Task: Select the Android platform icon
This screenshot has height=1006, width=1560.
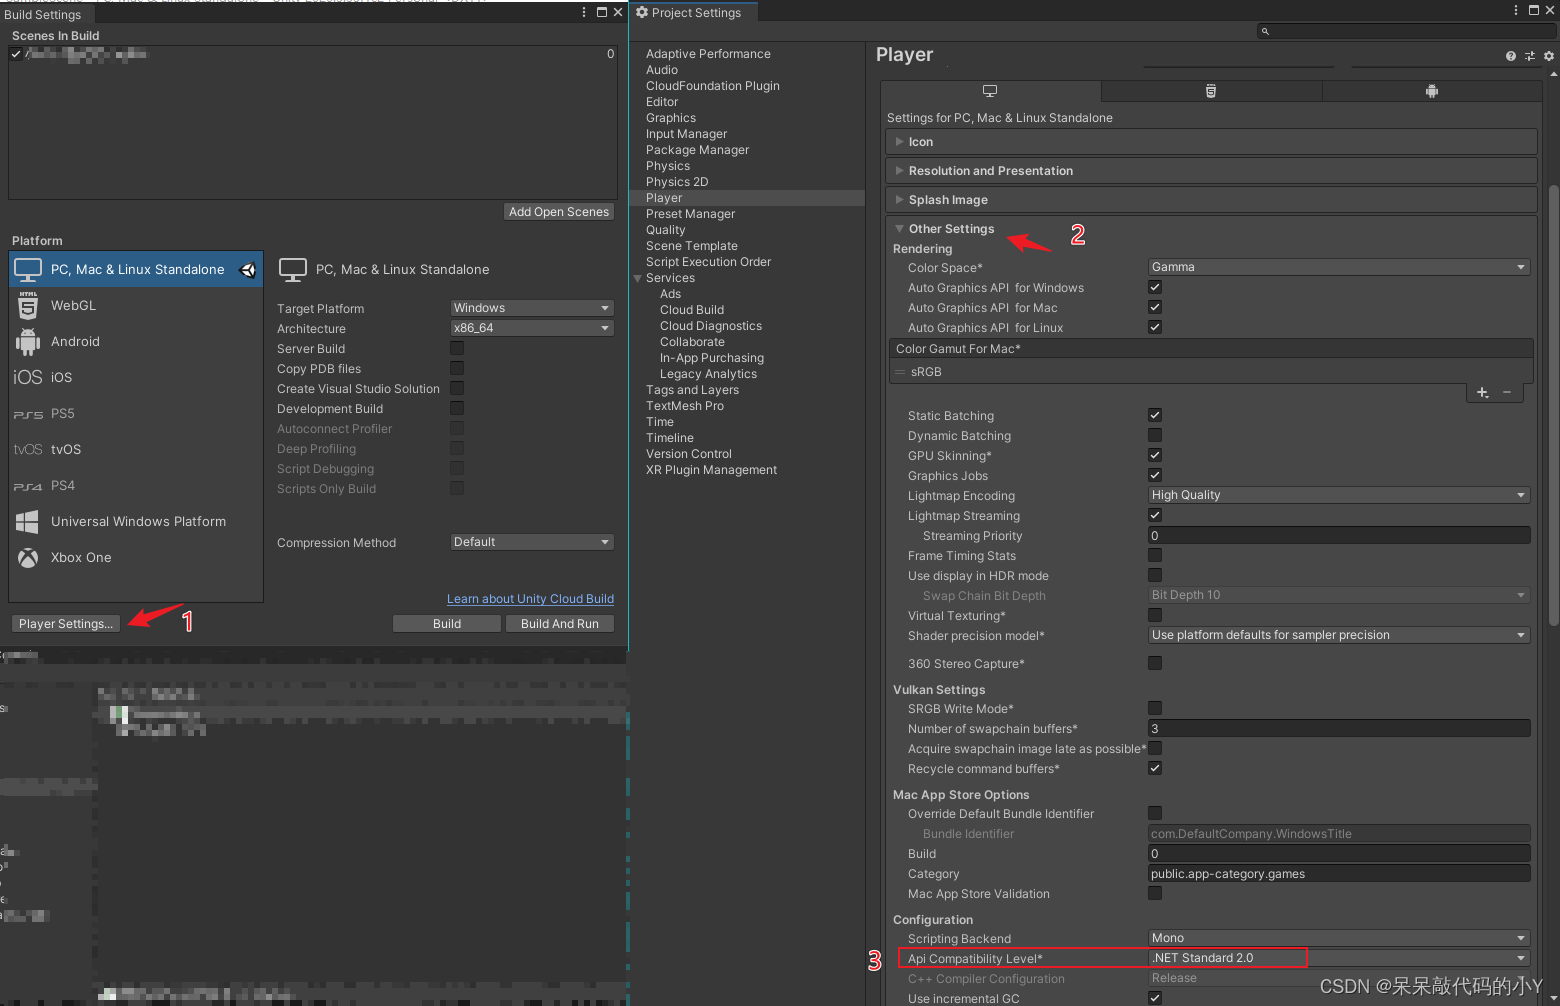Action: pos(28,342)
